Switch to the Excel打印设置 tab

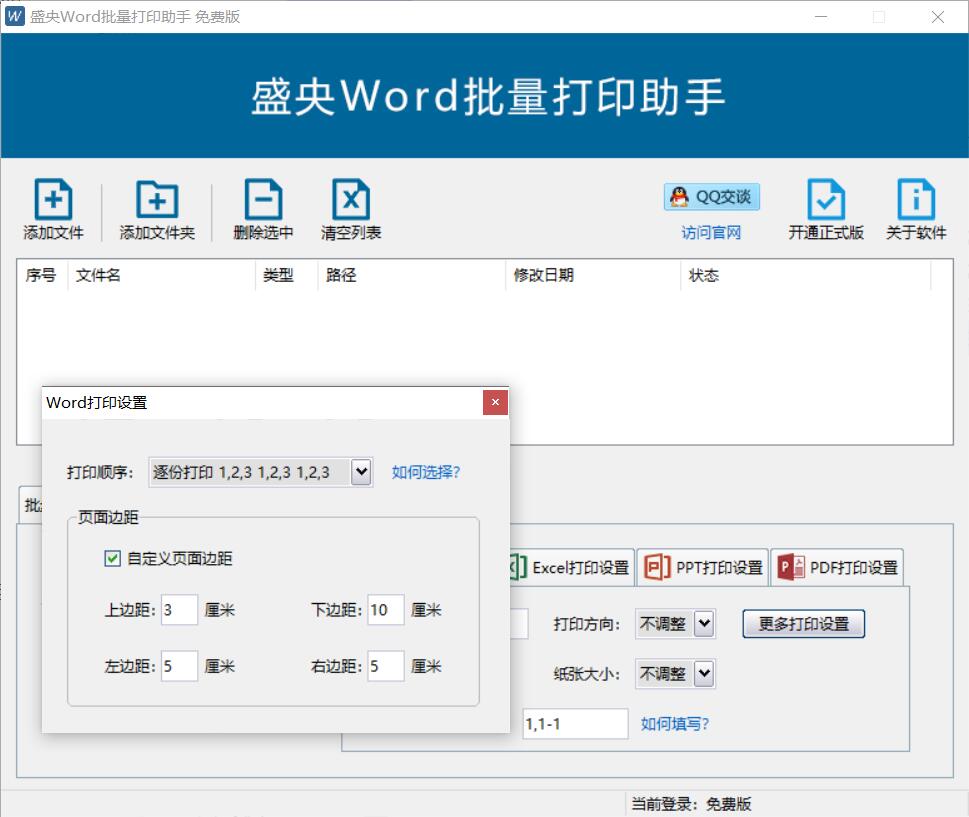573,567
